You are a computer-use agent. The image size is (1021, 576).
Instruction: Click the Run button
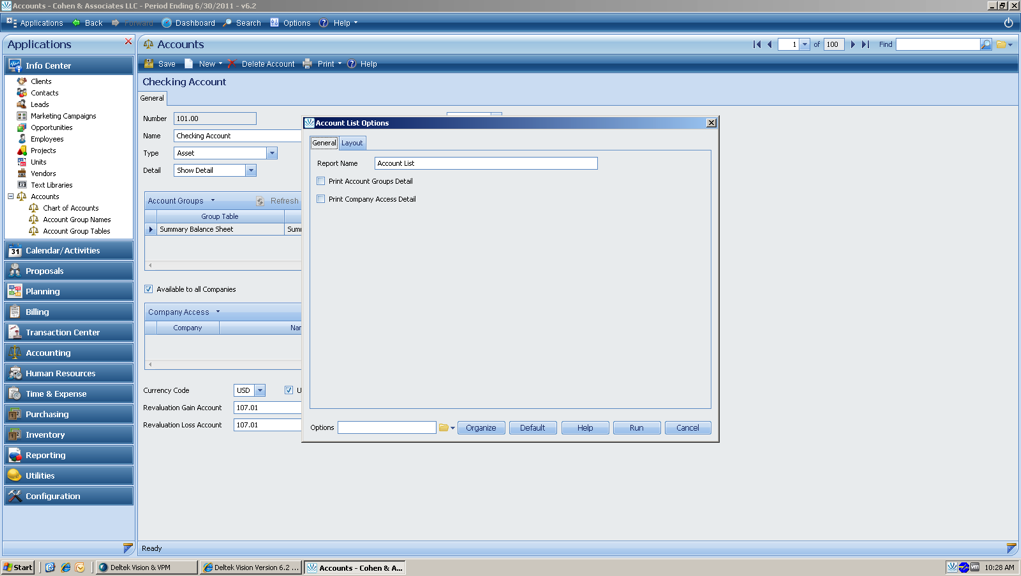[636, 428]
